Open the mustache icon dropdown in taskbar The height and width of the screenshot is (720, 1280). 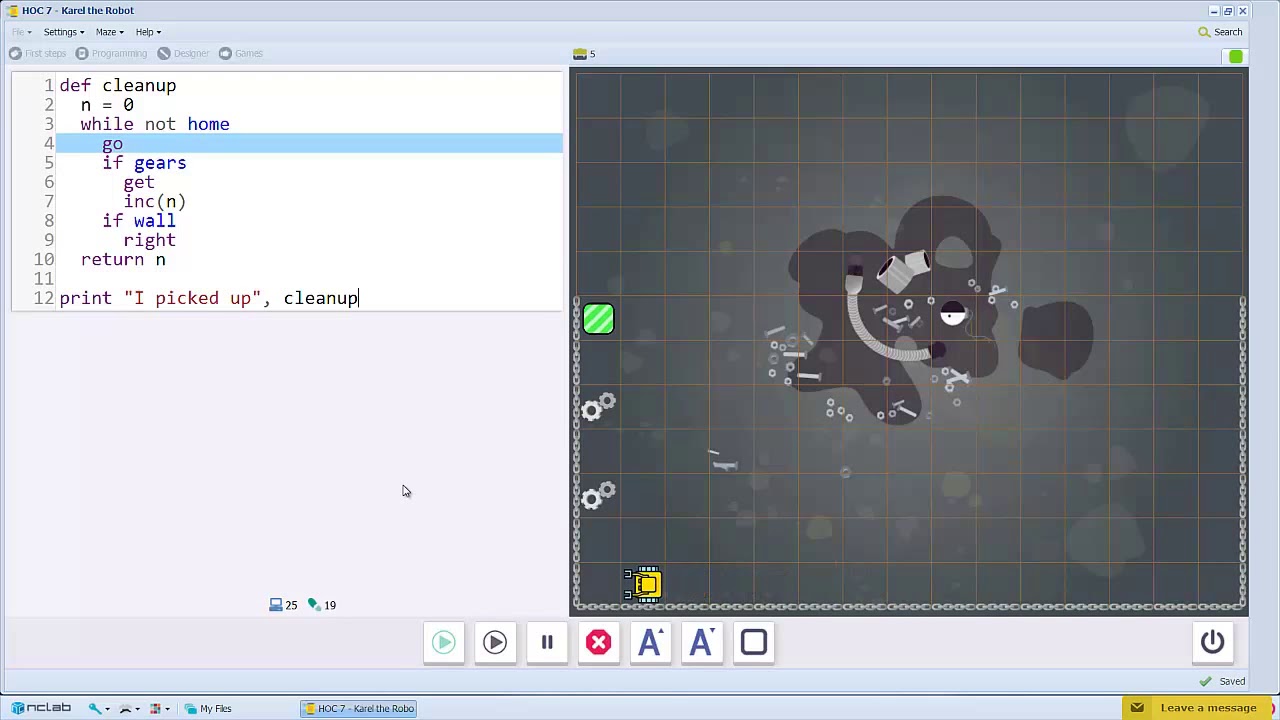pyautogui.click(x=128, y=708)
